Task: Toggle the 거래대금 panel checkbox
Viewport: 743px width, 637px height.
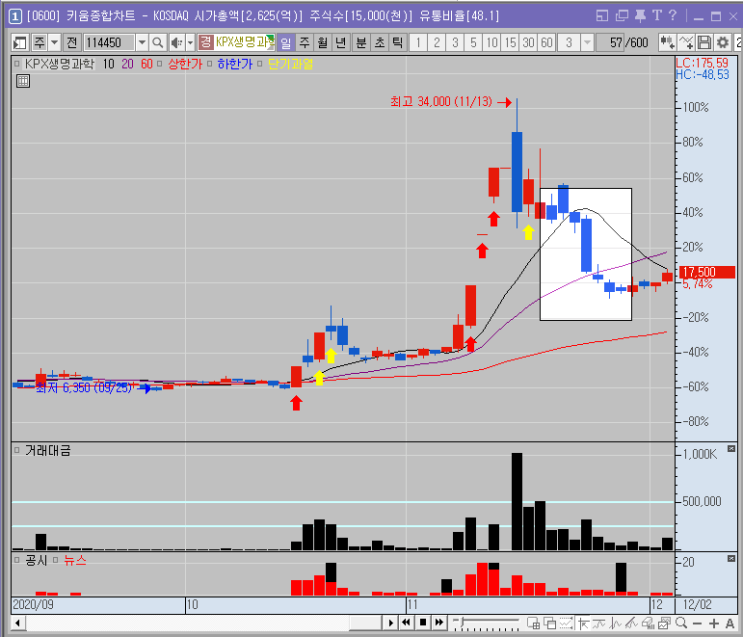Action: tap(17, 450)
